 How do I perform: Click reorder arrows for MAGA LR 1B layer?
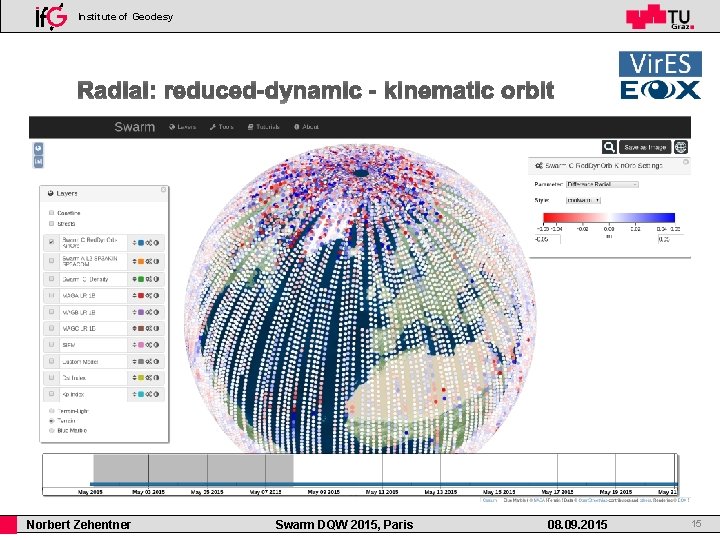click(x=135, y=296)
